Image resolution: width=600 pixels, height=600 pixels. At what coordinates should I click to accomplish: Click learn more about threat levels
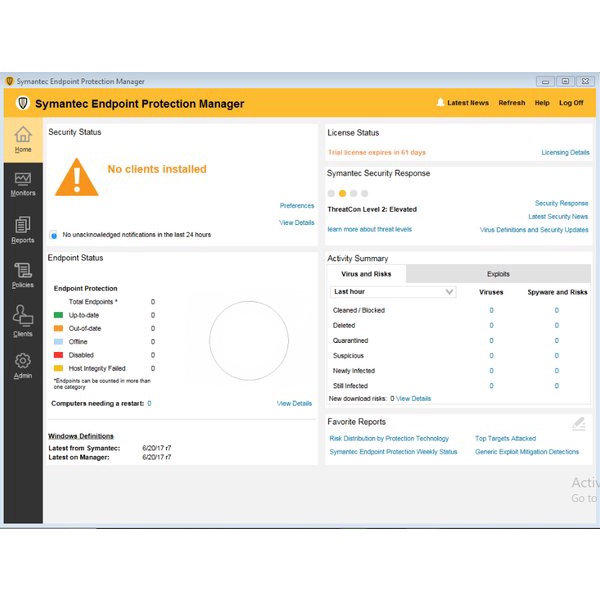370,229
